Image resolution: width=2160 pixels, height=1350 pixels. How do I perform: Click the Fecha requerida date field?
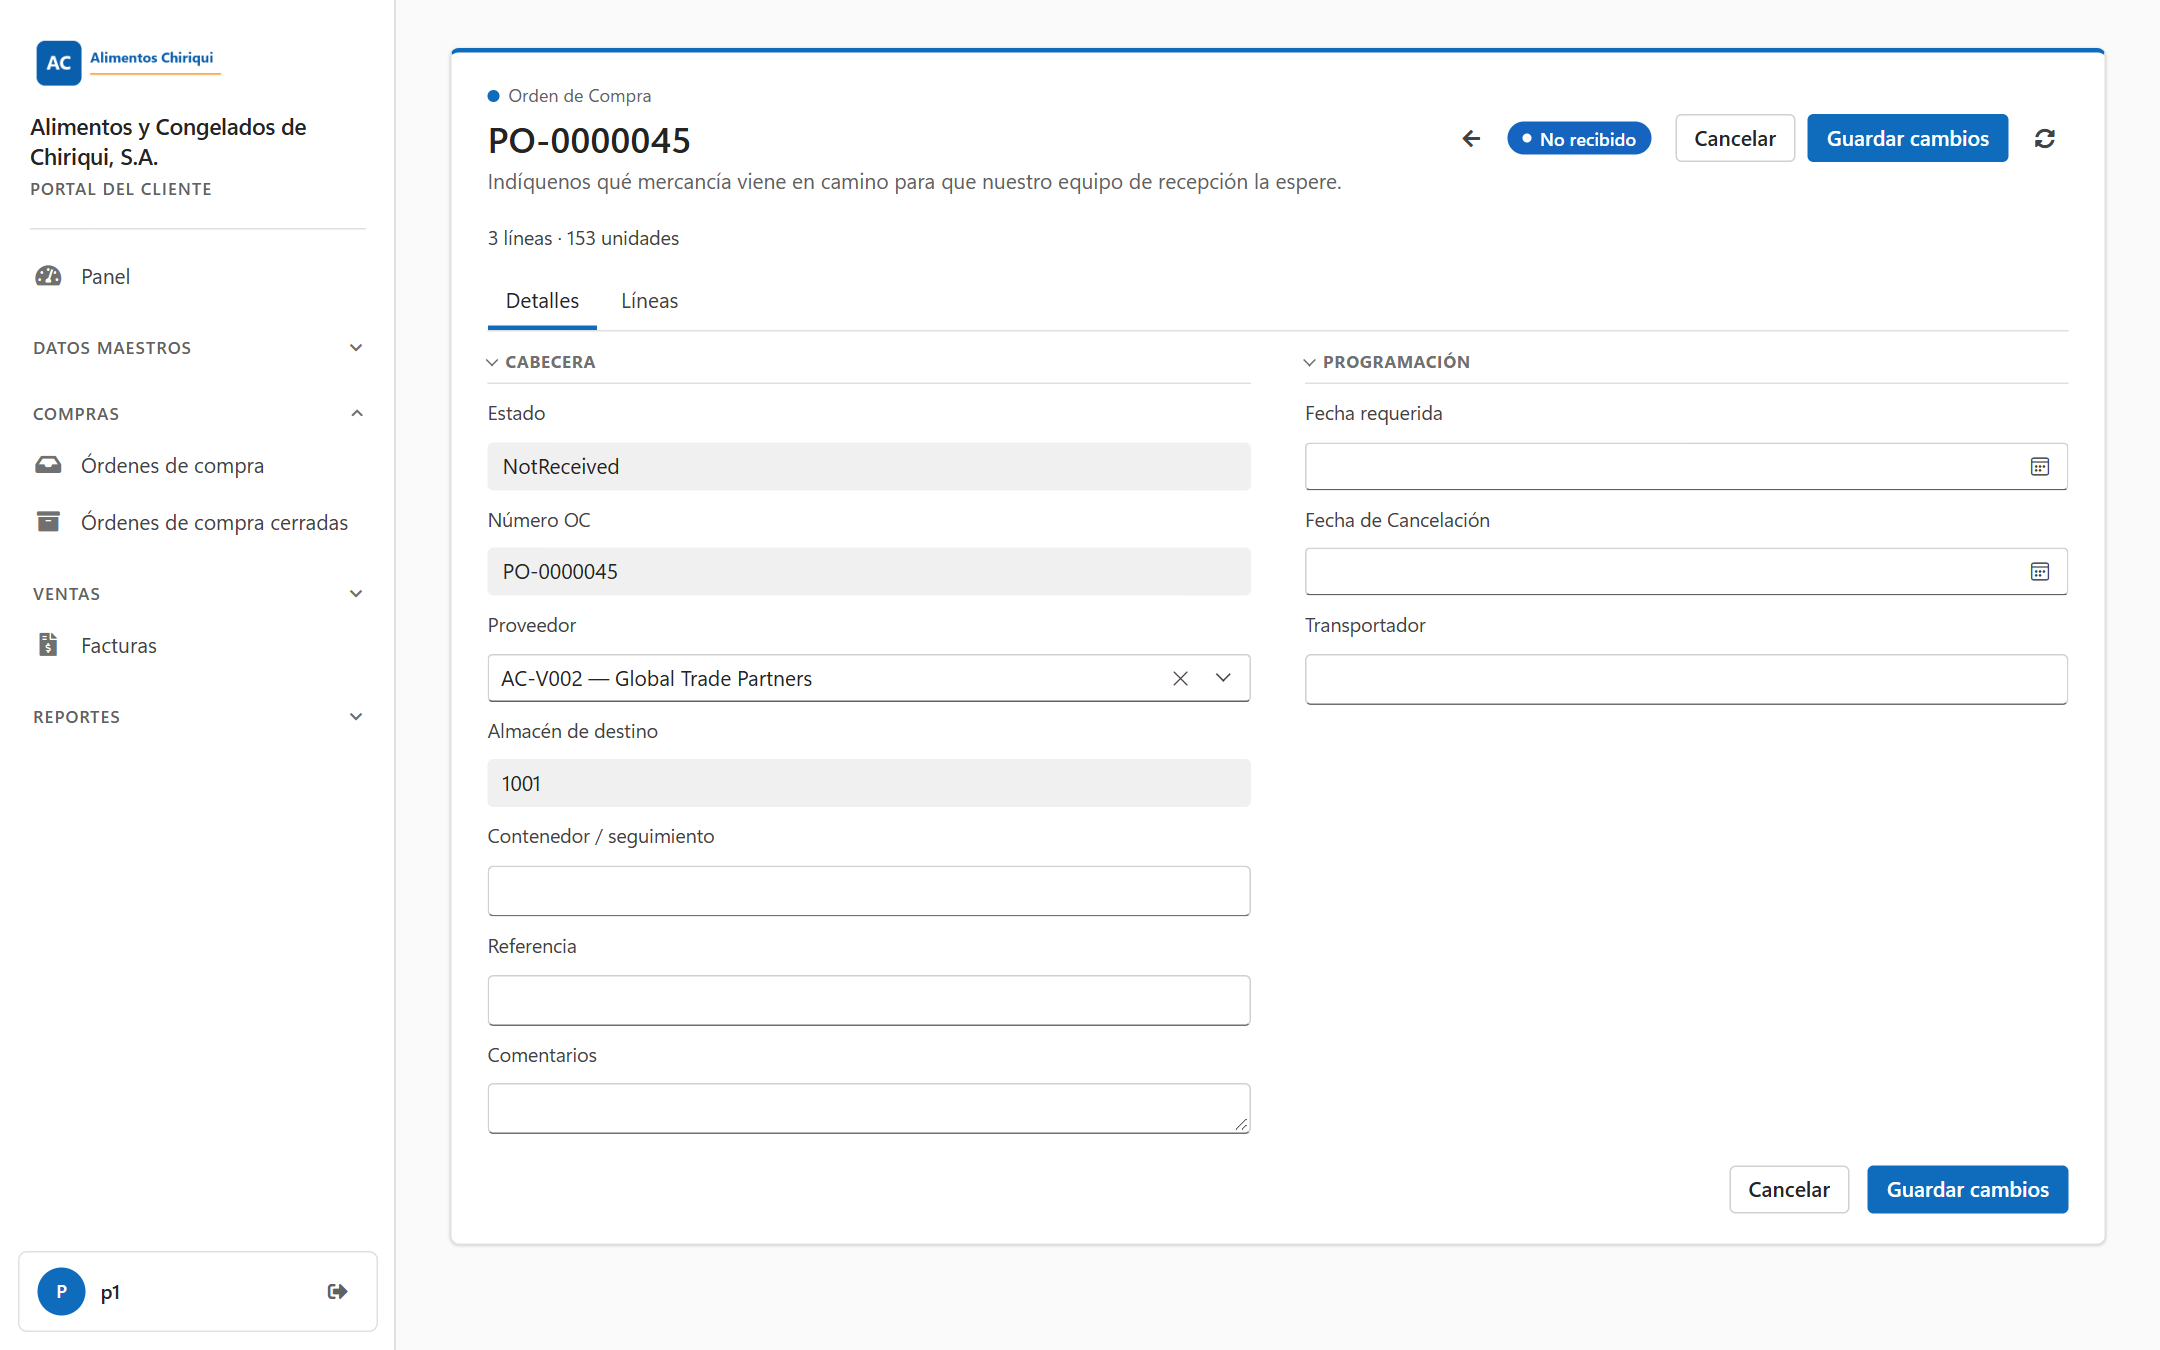click(1686, 467)
